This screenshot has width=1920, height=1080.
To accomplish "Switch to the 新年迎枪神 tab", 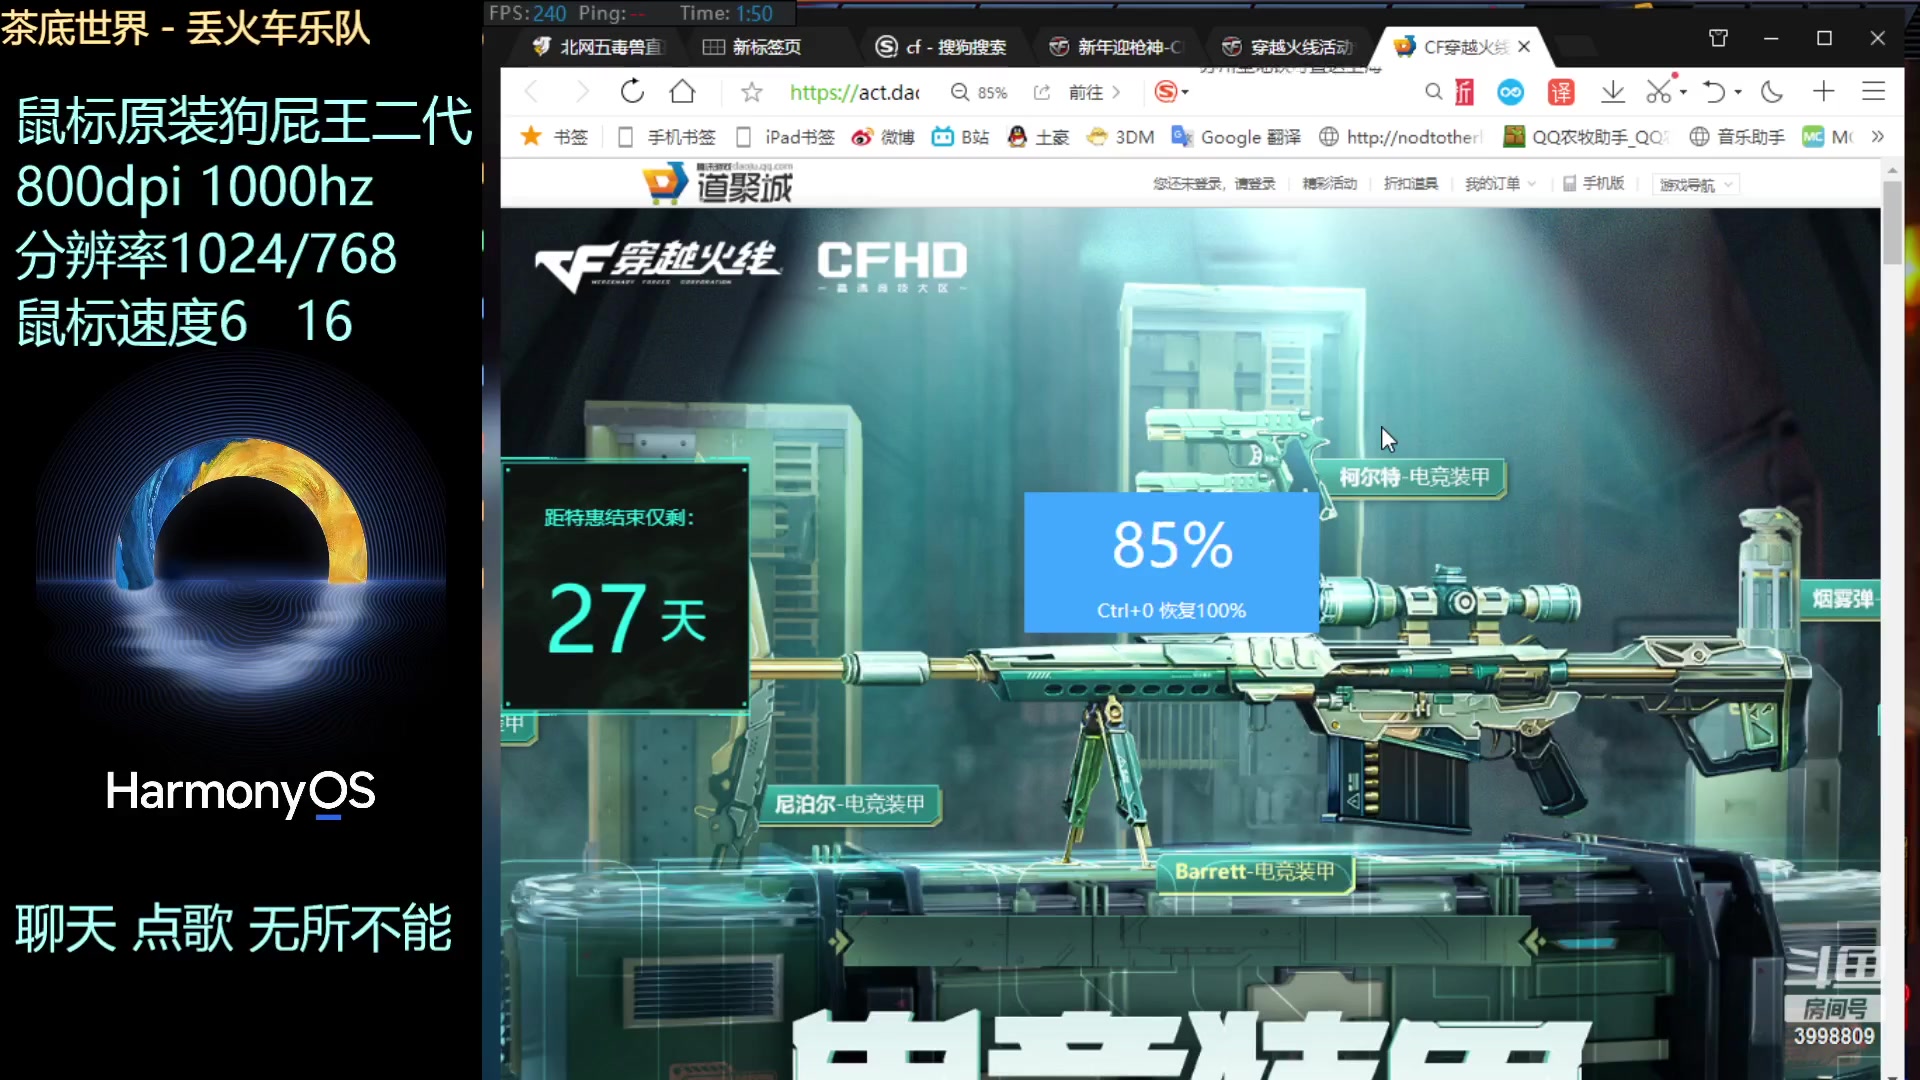I will click(x=1115, y=46).
